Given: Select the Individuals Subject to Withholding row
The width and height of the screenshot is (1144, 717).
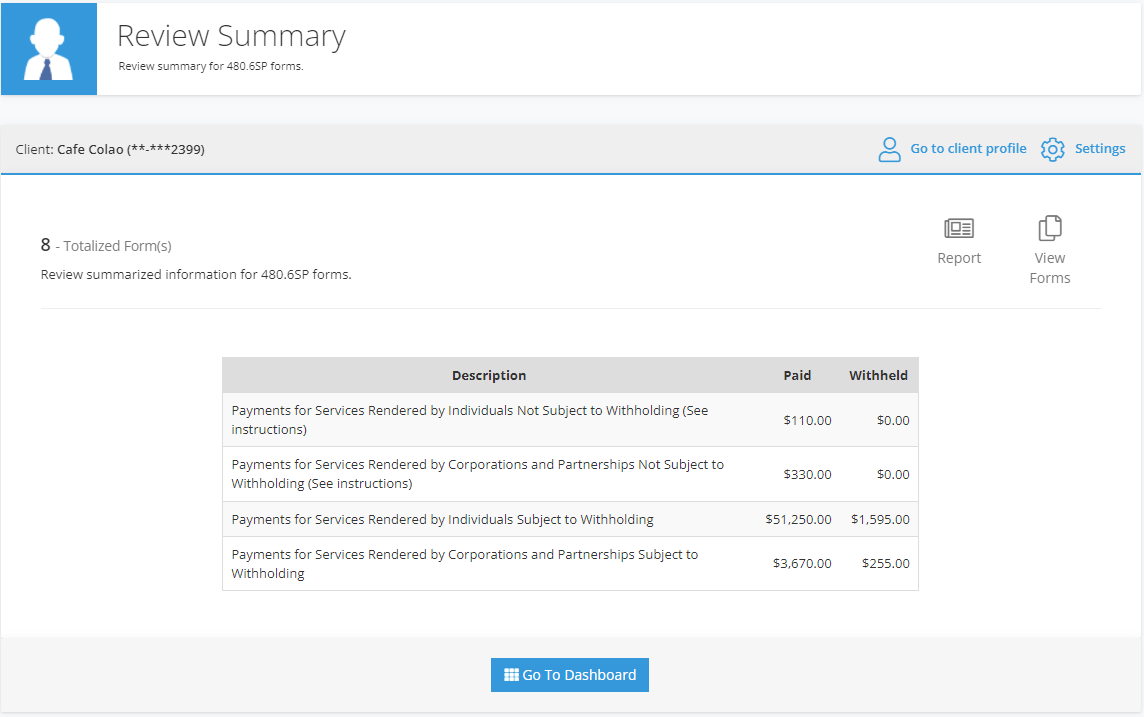Looking at the screenshot, I should click(x=570, y=519).
